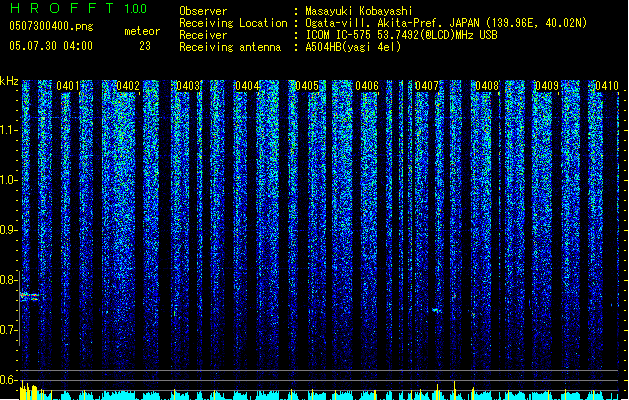Screen dimensions: 629x400
Task: Click the Receiving antenna label
Action: (x=230, y=47)
